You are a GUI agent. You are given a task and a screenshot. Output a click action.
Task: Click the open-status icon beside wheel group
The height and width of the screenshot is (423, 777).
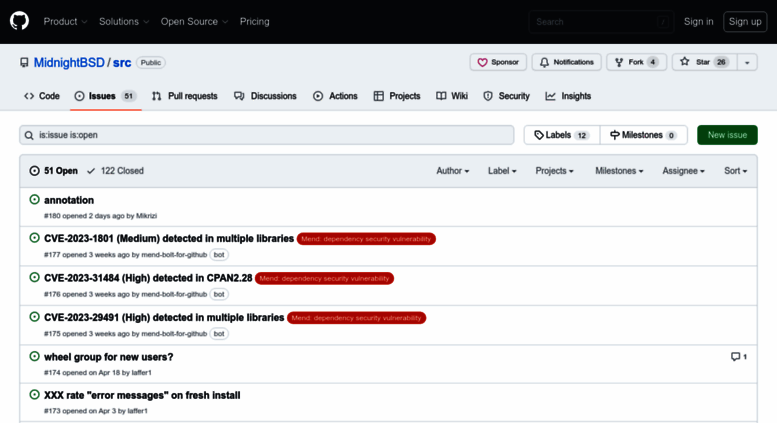(x=34, y=356)
